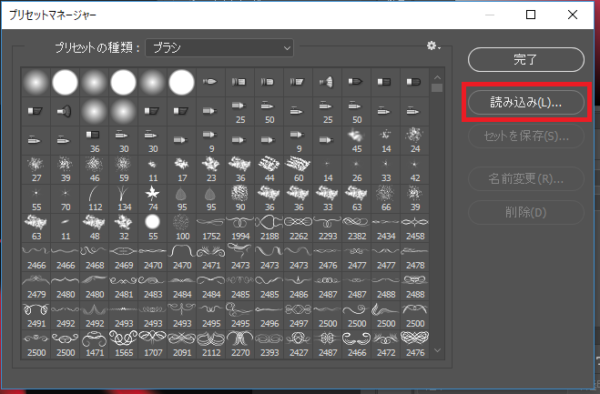Select the ornament brush labeled 2270
600x394 pixels.
tap(240, 344)
